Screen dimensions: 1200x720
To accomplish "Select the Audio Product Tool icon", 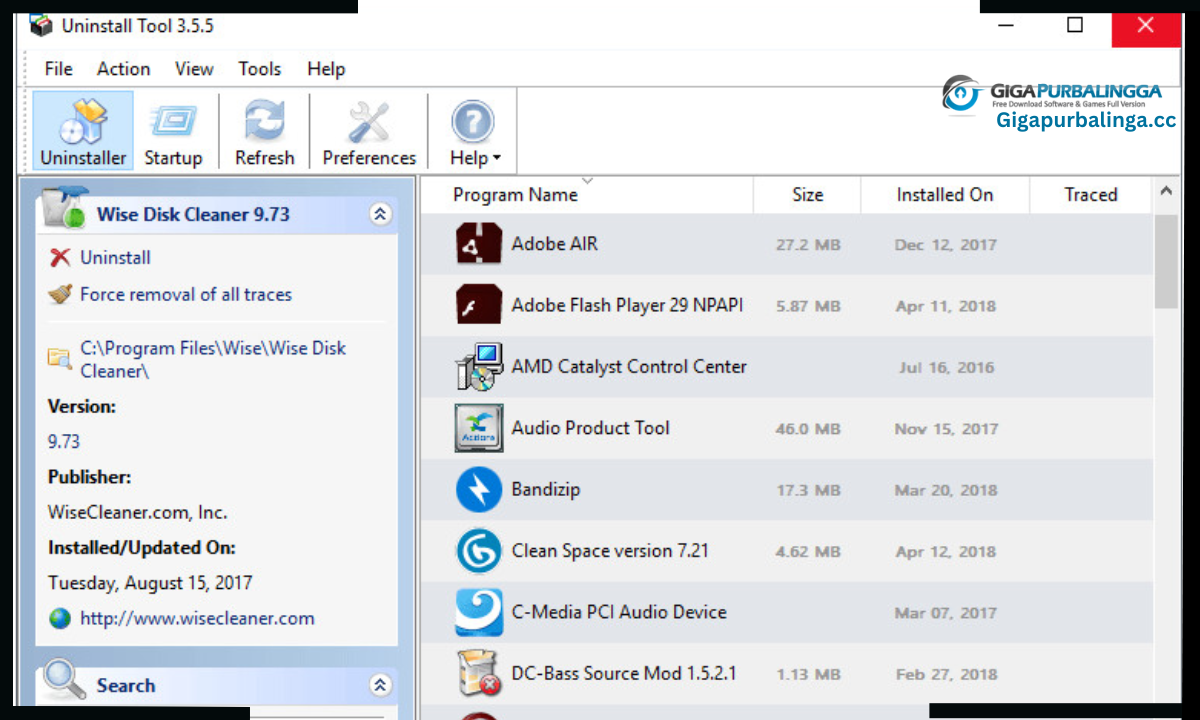I will pos(479,428).
